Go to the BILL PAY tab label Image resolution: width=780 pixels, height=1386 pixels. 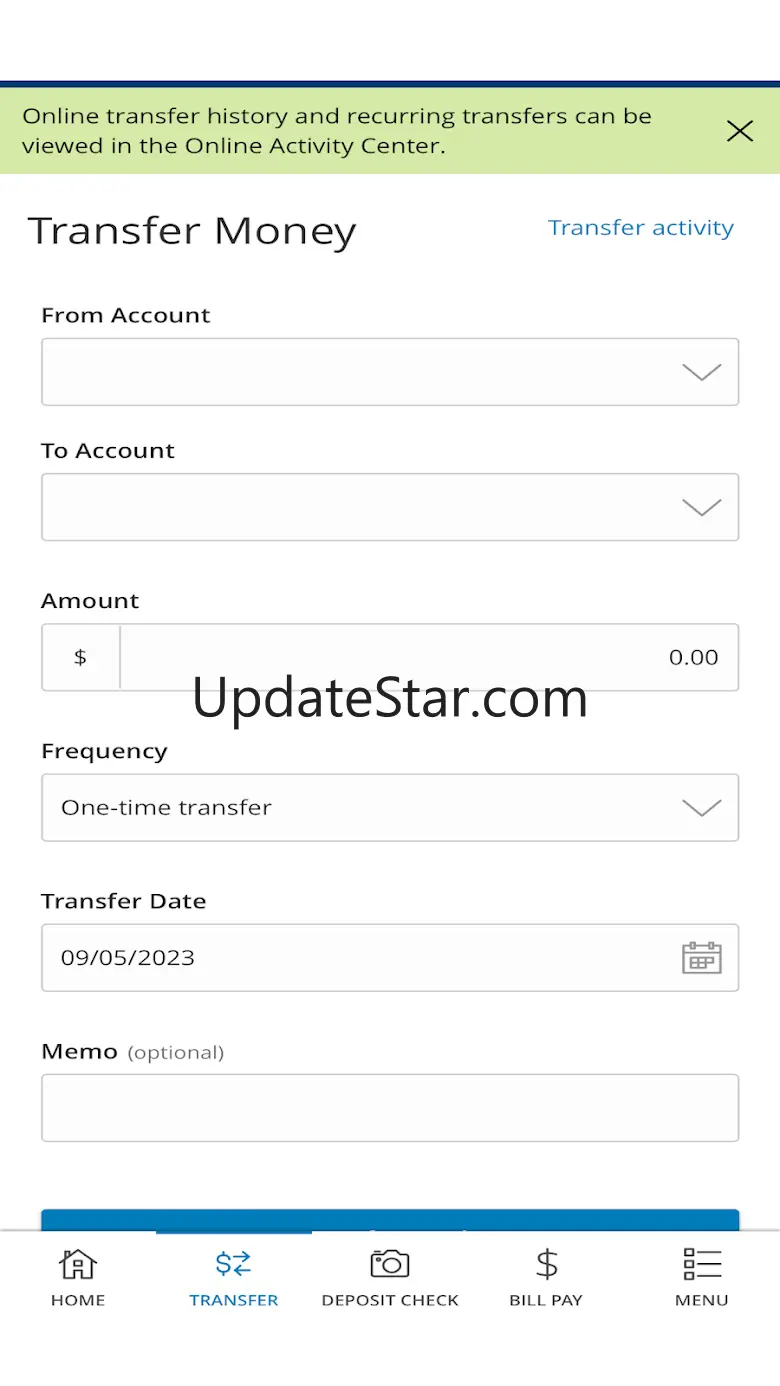pyautogui.click(x=546, y=1300)
